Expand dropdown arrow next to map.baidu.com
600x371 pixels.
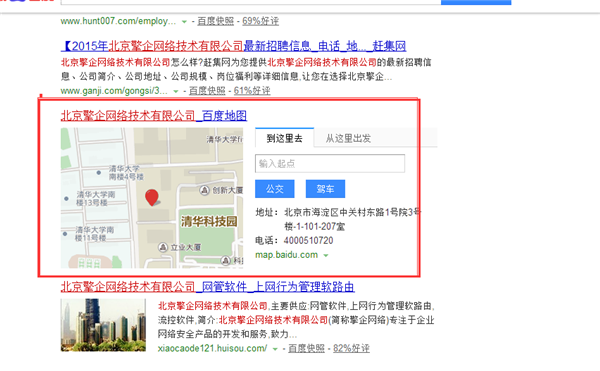[x=326, y=255]
